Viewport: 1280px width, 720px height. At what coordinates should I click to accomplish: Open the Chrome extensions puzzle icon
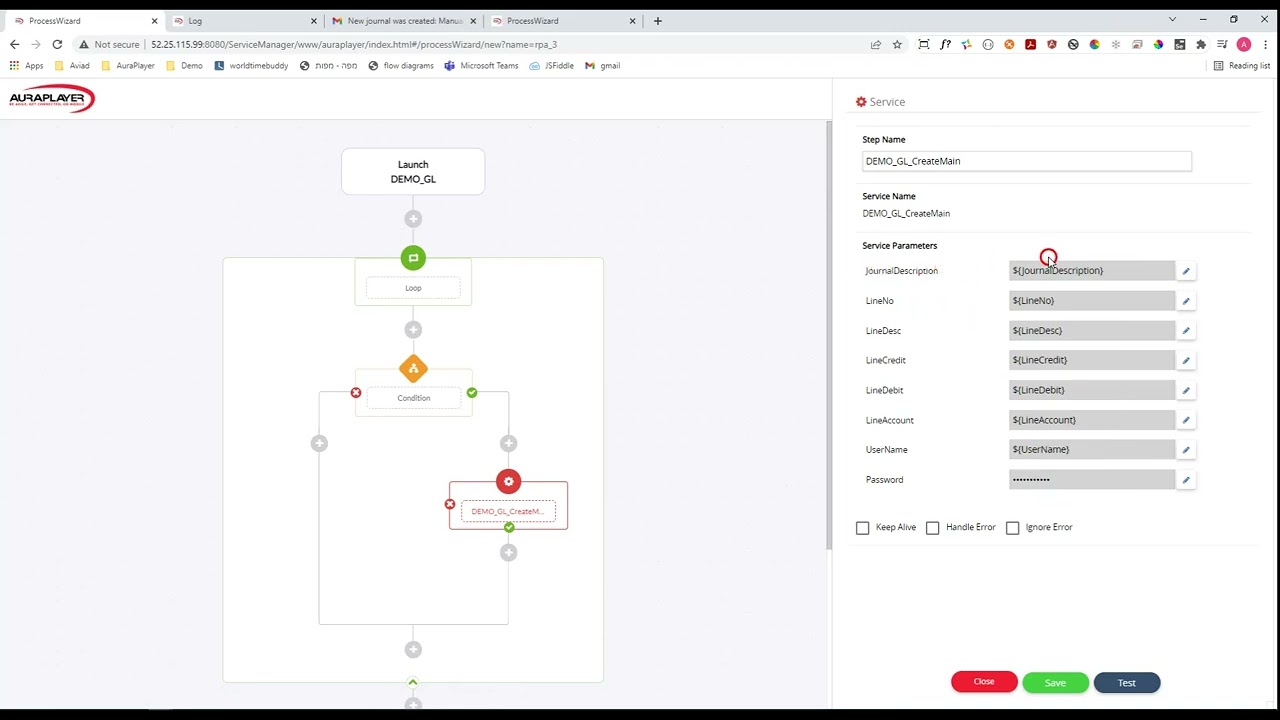[1201, 44]
